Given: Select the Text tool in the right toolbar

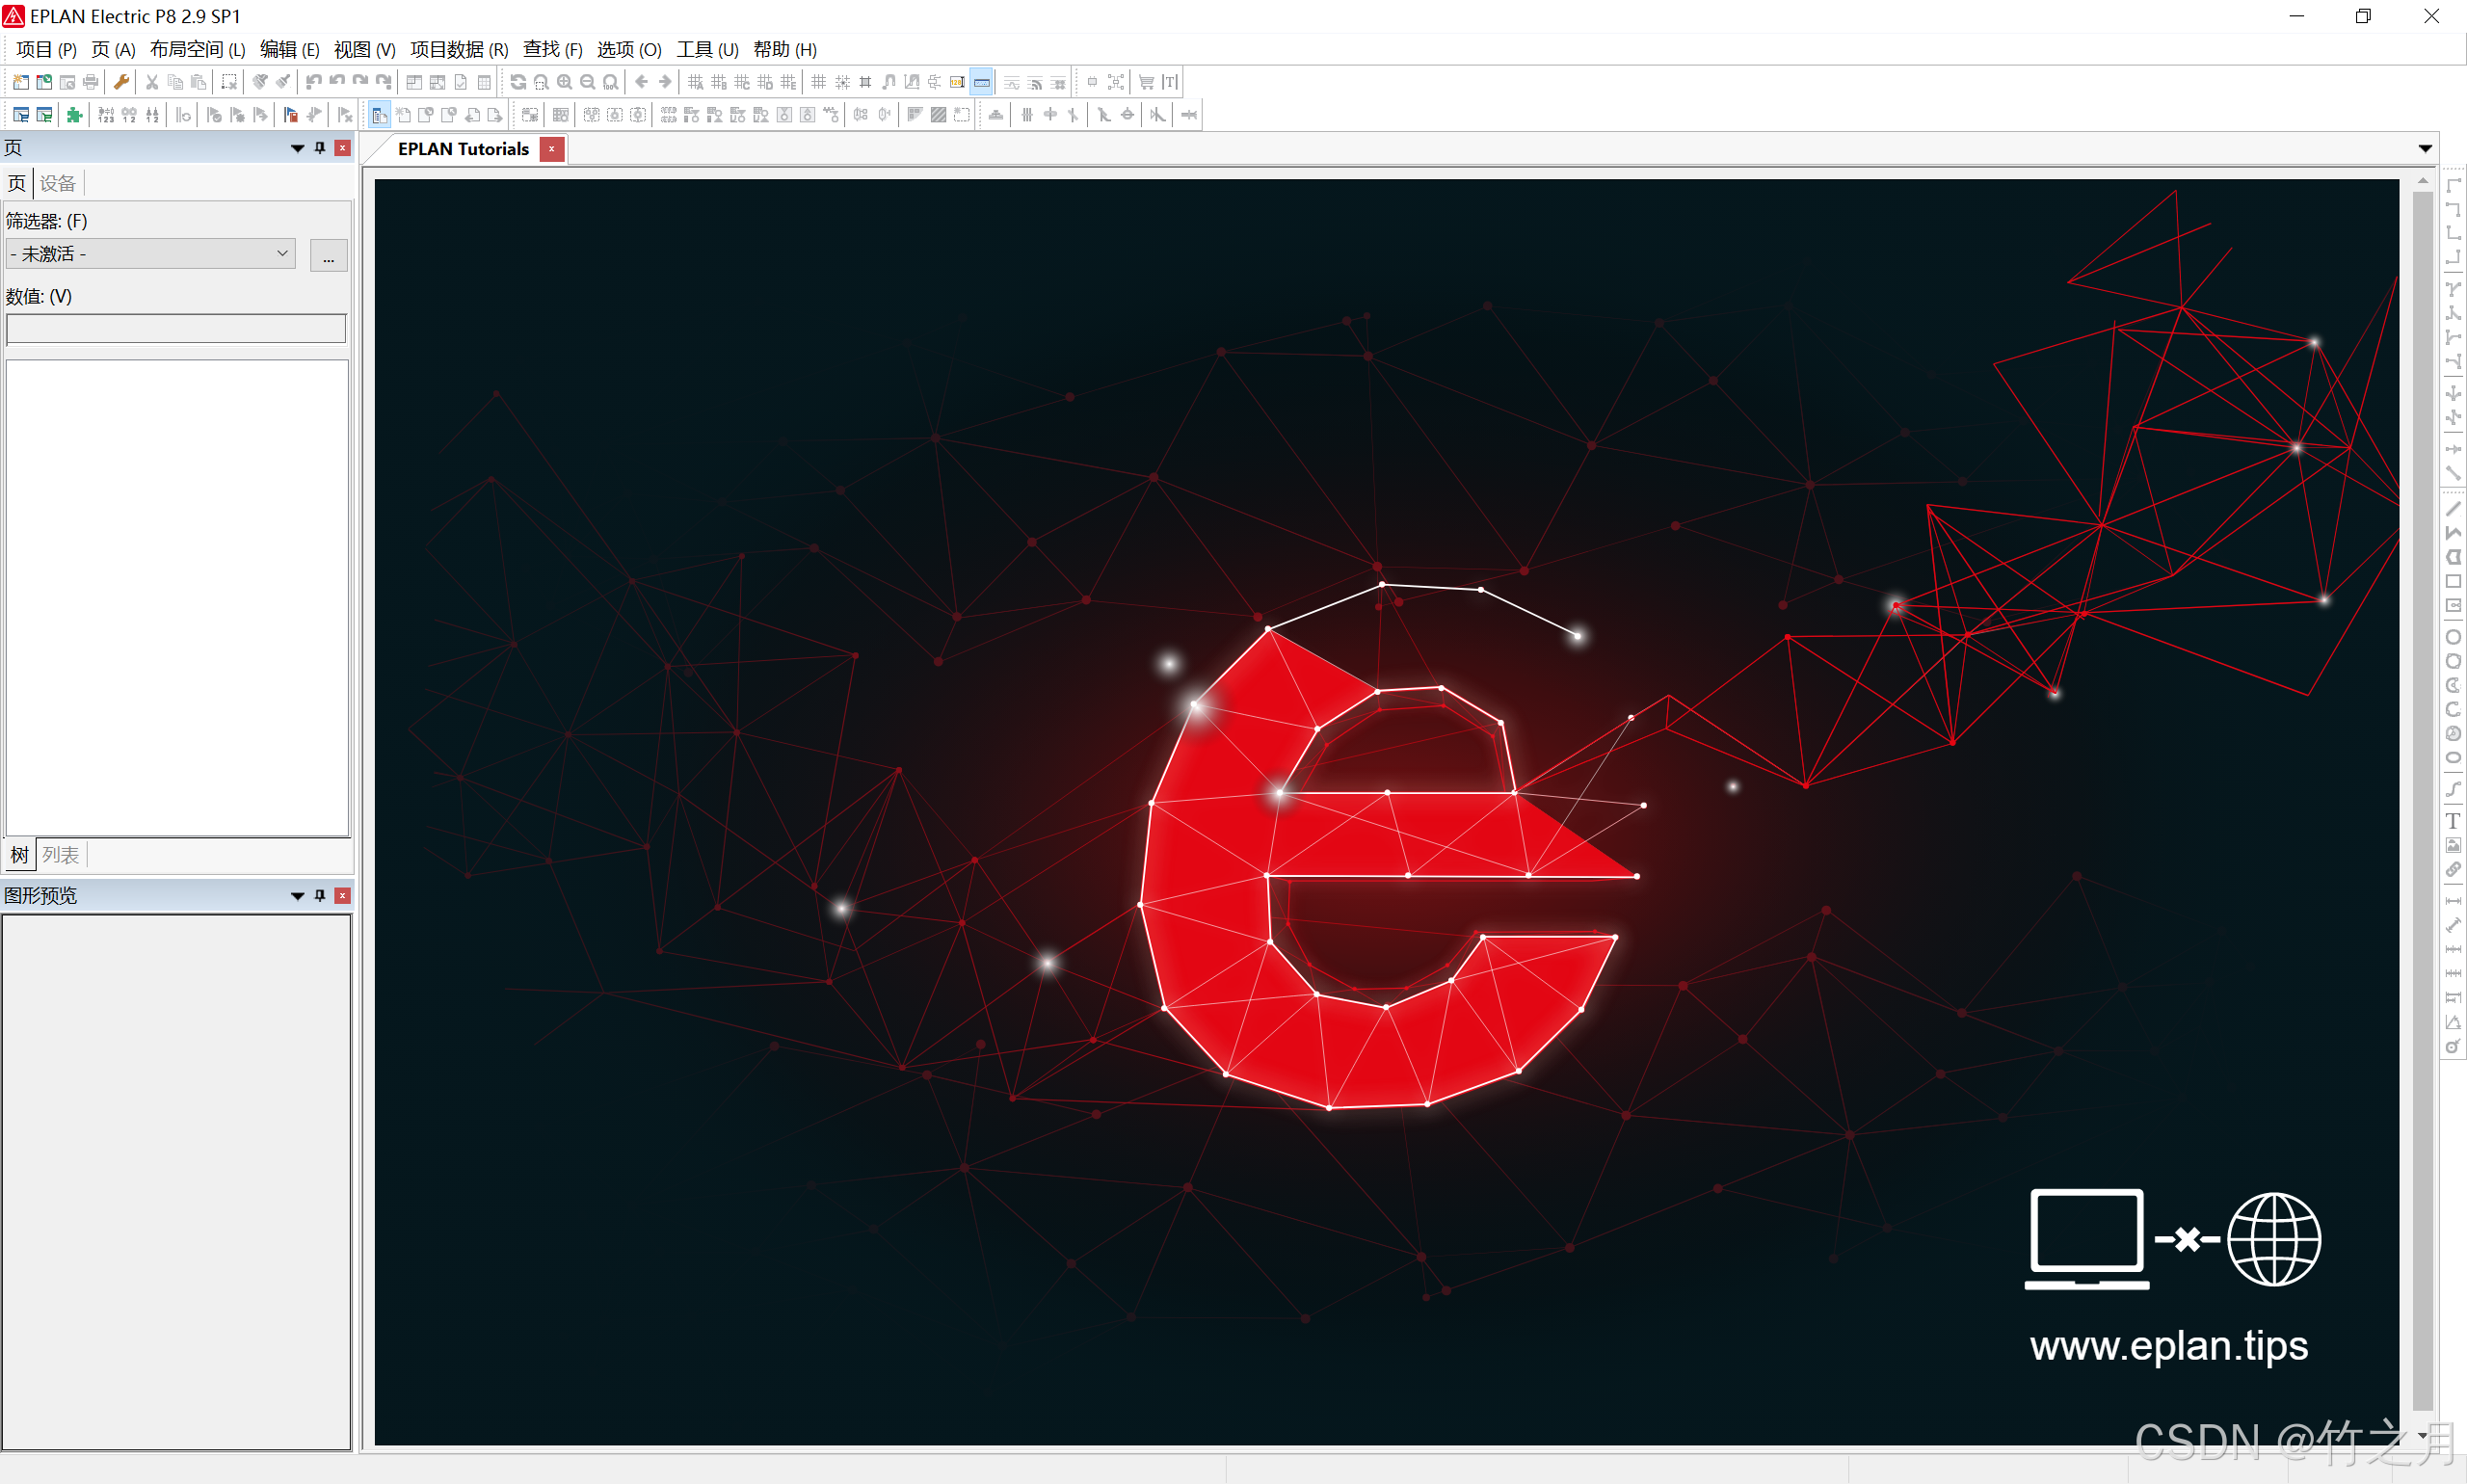Looking at the screenshot, I should point(2453,821).
